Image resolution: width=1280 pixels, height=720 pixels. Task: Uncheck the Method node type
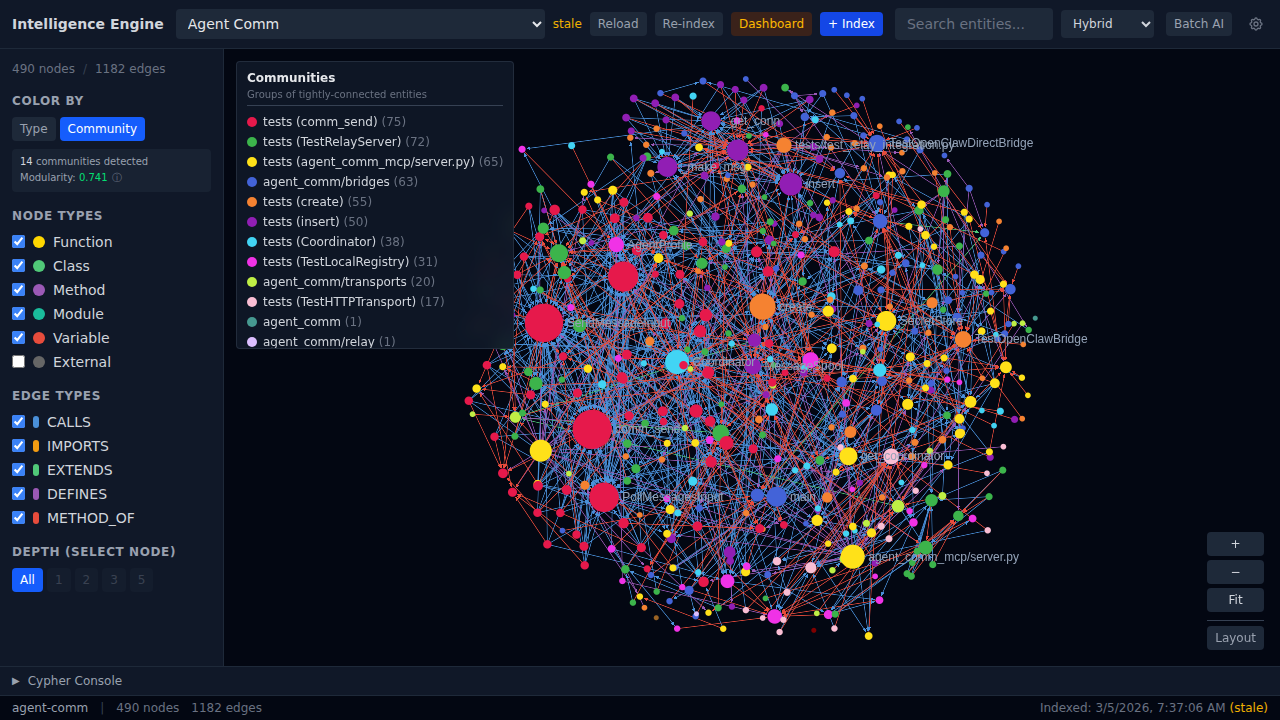pyautogui.click(x=18, y=289)
